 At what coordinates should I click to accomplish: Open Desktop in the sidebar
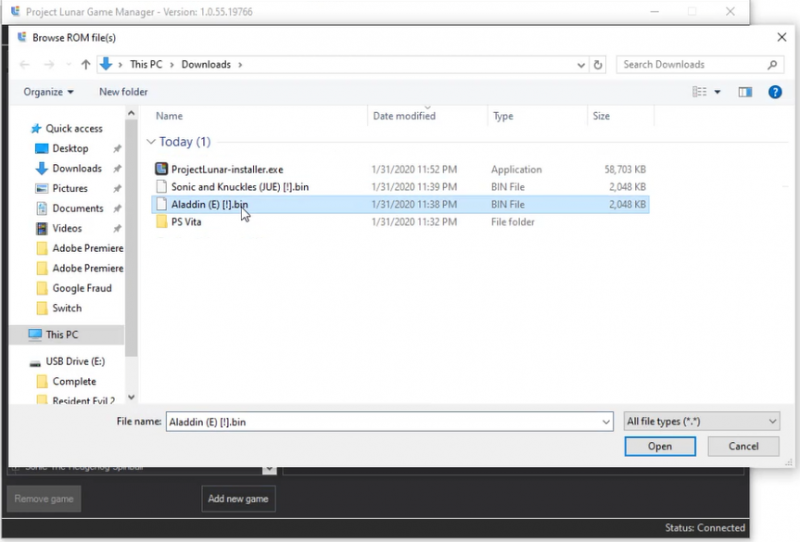(70, 149)
